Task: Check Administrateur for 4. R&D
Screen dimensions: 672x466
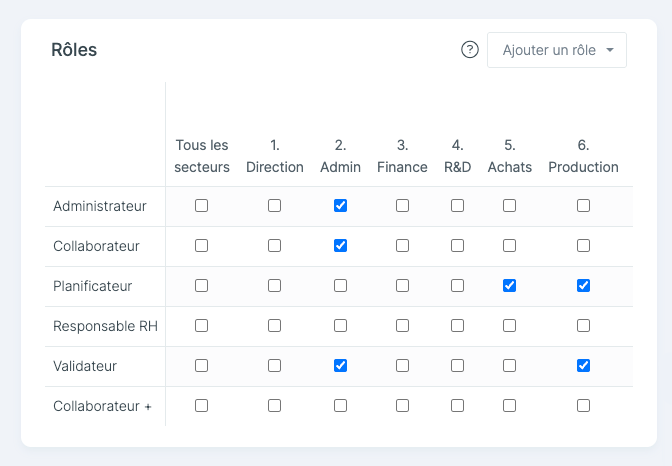Action: coord(457,206)
